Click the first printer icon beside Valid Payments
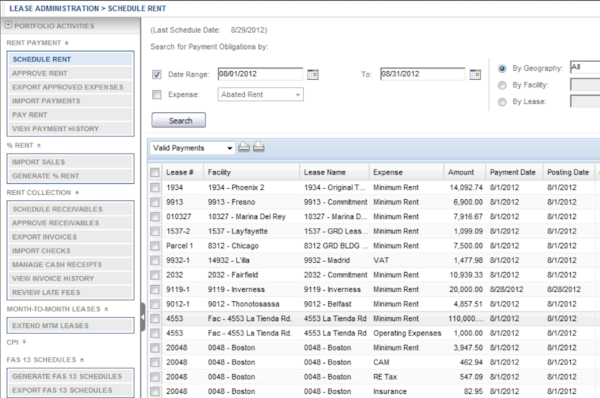The height and width of the screenshot is (398, 600). coord(244,147)
